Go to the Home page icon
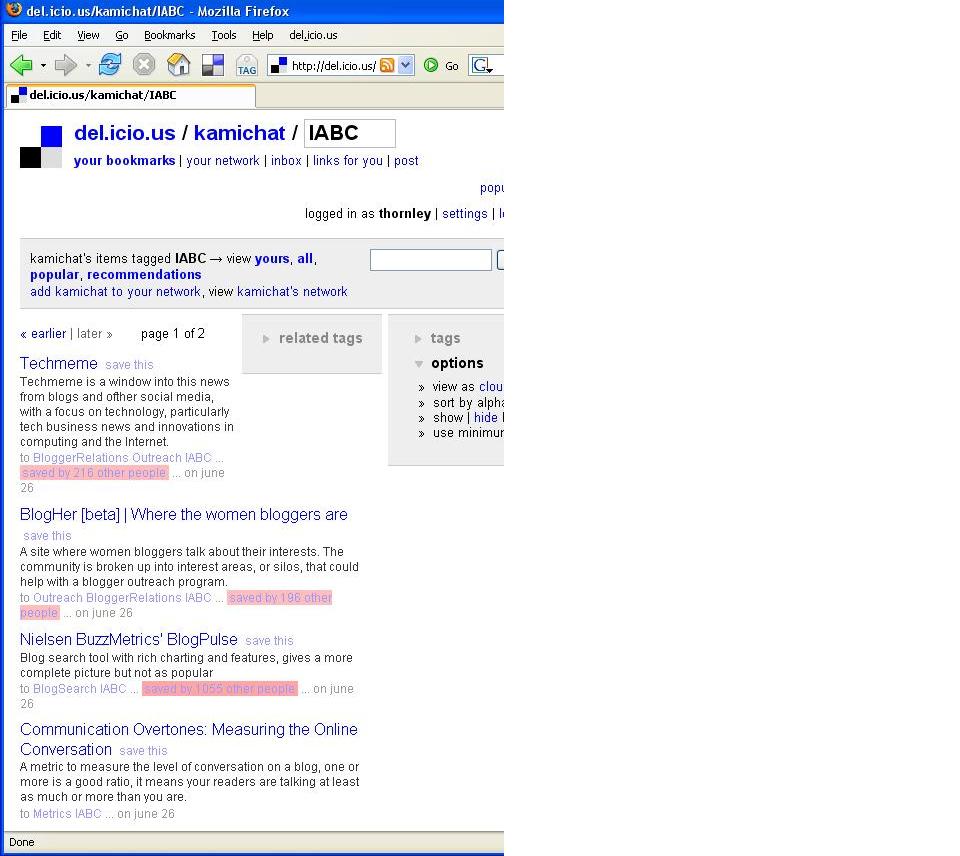Image resolution: width=960 pixels, height=856 pixels. click(x=178, y=64)
